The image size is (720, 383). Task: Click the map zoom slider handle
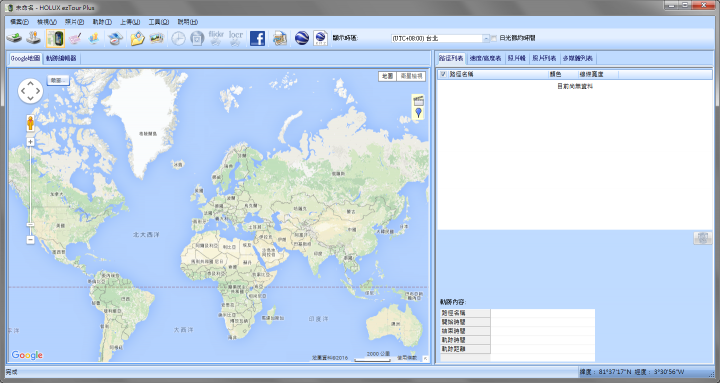click(30, 225)
